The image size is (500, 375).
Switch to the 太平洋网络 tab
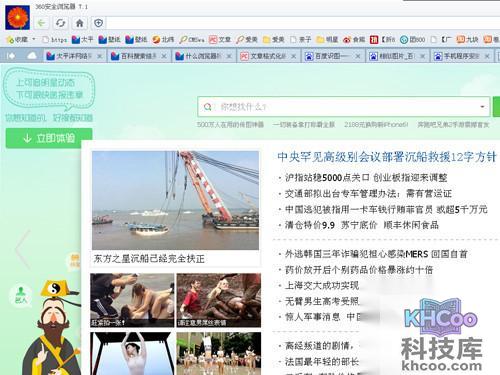[74, 56]
